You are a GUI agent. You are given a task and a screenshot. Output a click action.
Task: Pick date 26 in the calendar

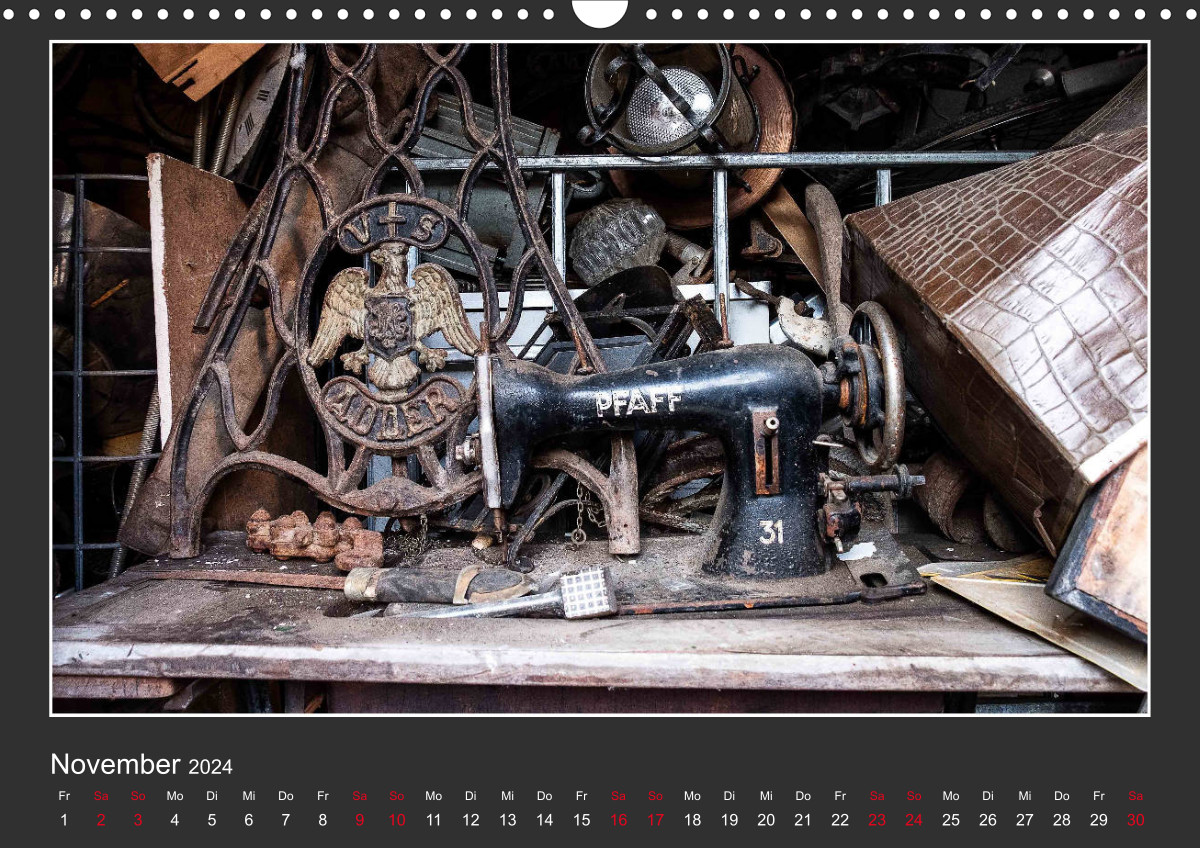tap(988, 820)
